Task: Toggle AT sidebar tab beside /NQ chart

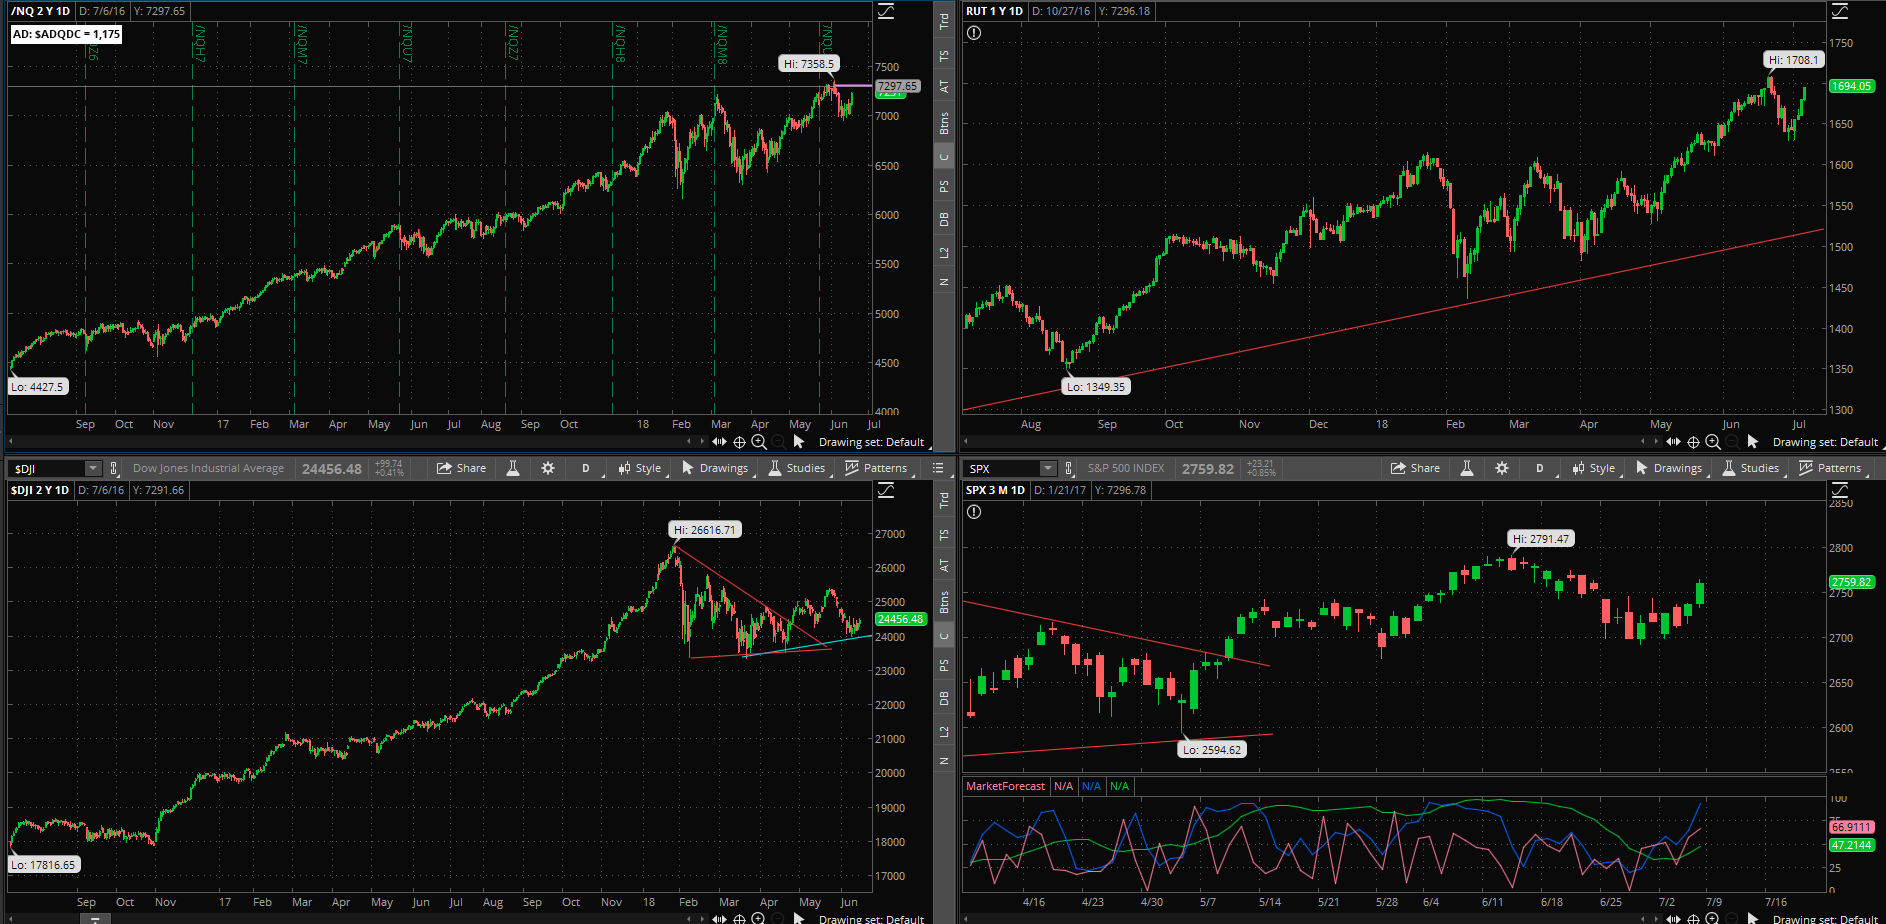Action: click(944, 87)
